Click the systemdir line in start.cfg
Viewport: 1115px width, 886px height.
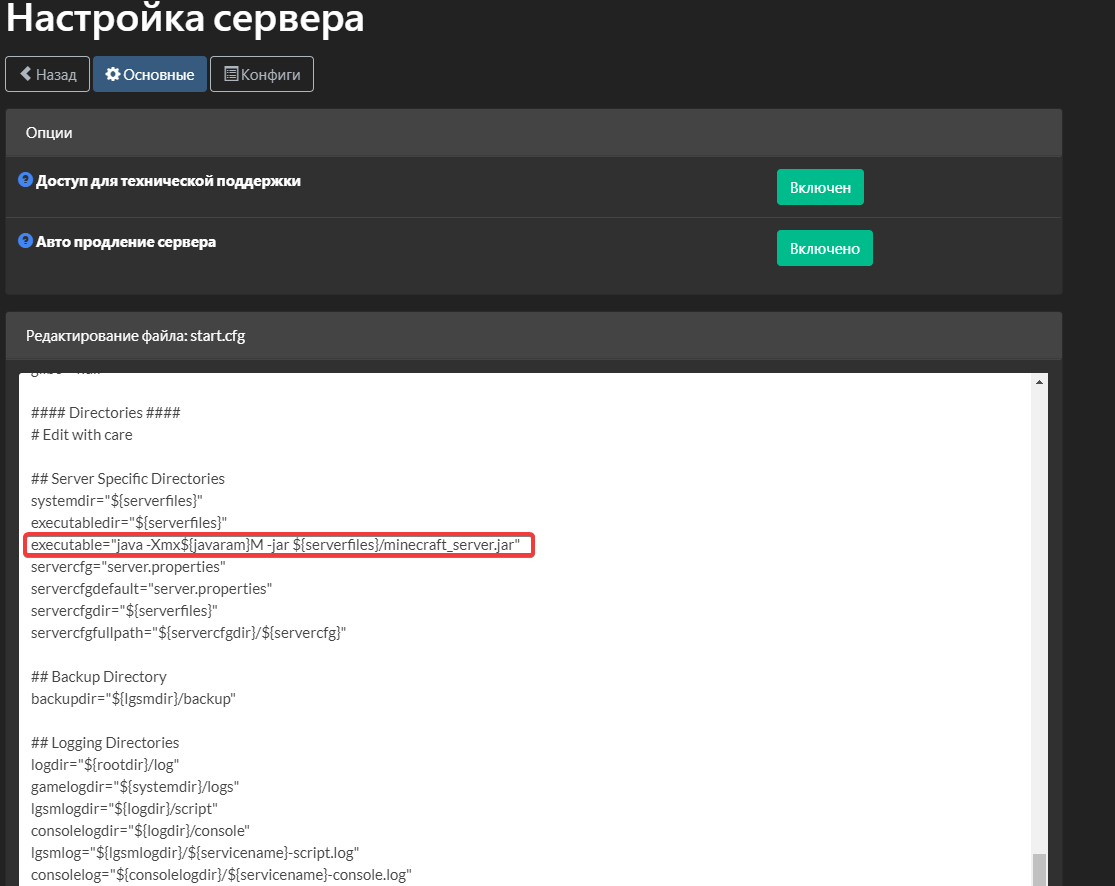117,501
